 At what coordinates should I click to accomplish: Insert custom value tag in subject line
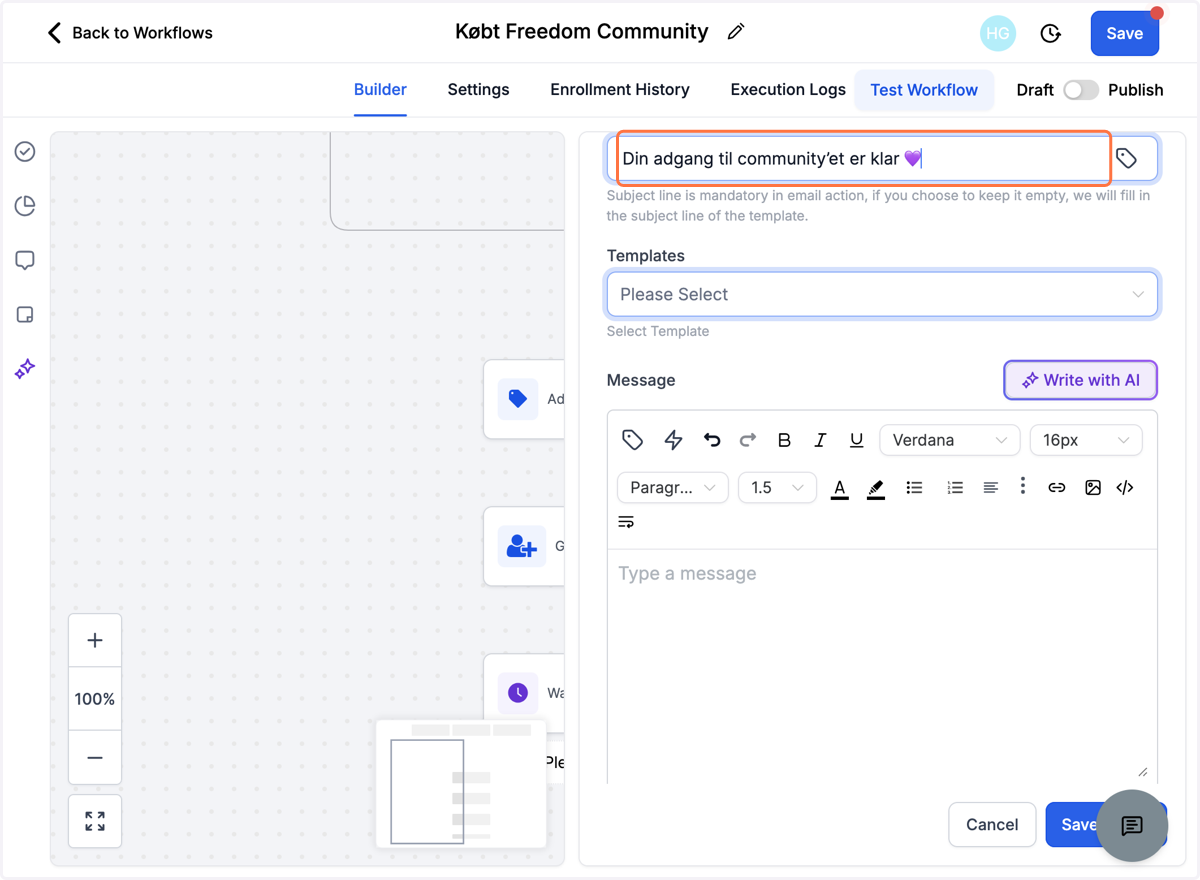(x=1127, y=158)
